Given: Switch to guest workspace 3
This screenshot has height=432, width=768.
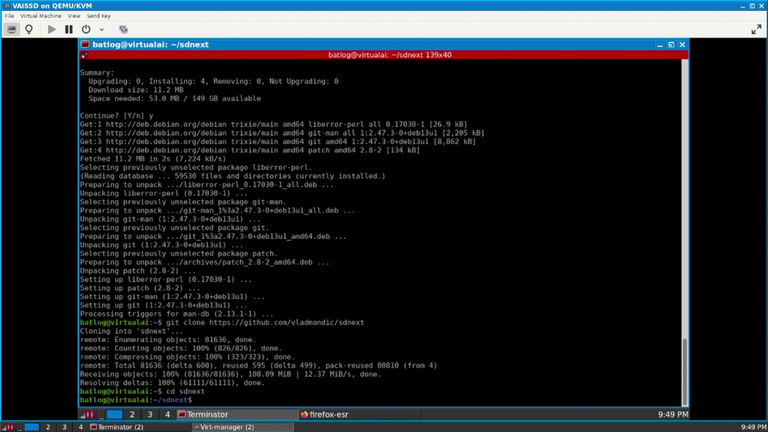Looking at the screenshot, I should pos(149,414).
